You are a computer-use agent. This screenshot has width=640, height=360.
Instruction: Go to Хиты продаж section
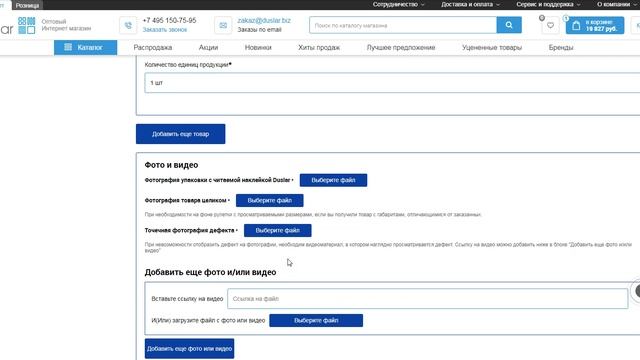319,47
